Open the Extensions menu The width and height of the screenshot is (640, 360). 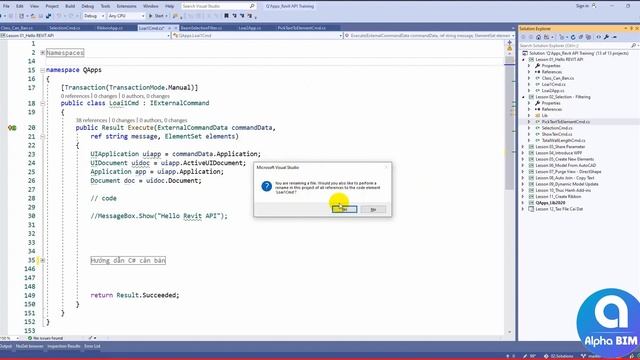click(x=126, y=6)
